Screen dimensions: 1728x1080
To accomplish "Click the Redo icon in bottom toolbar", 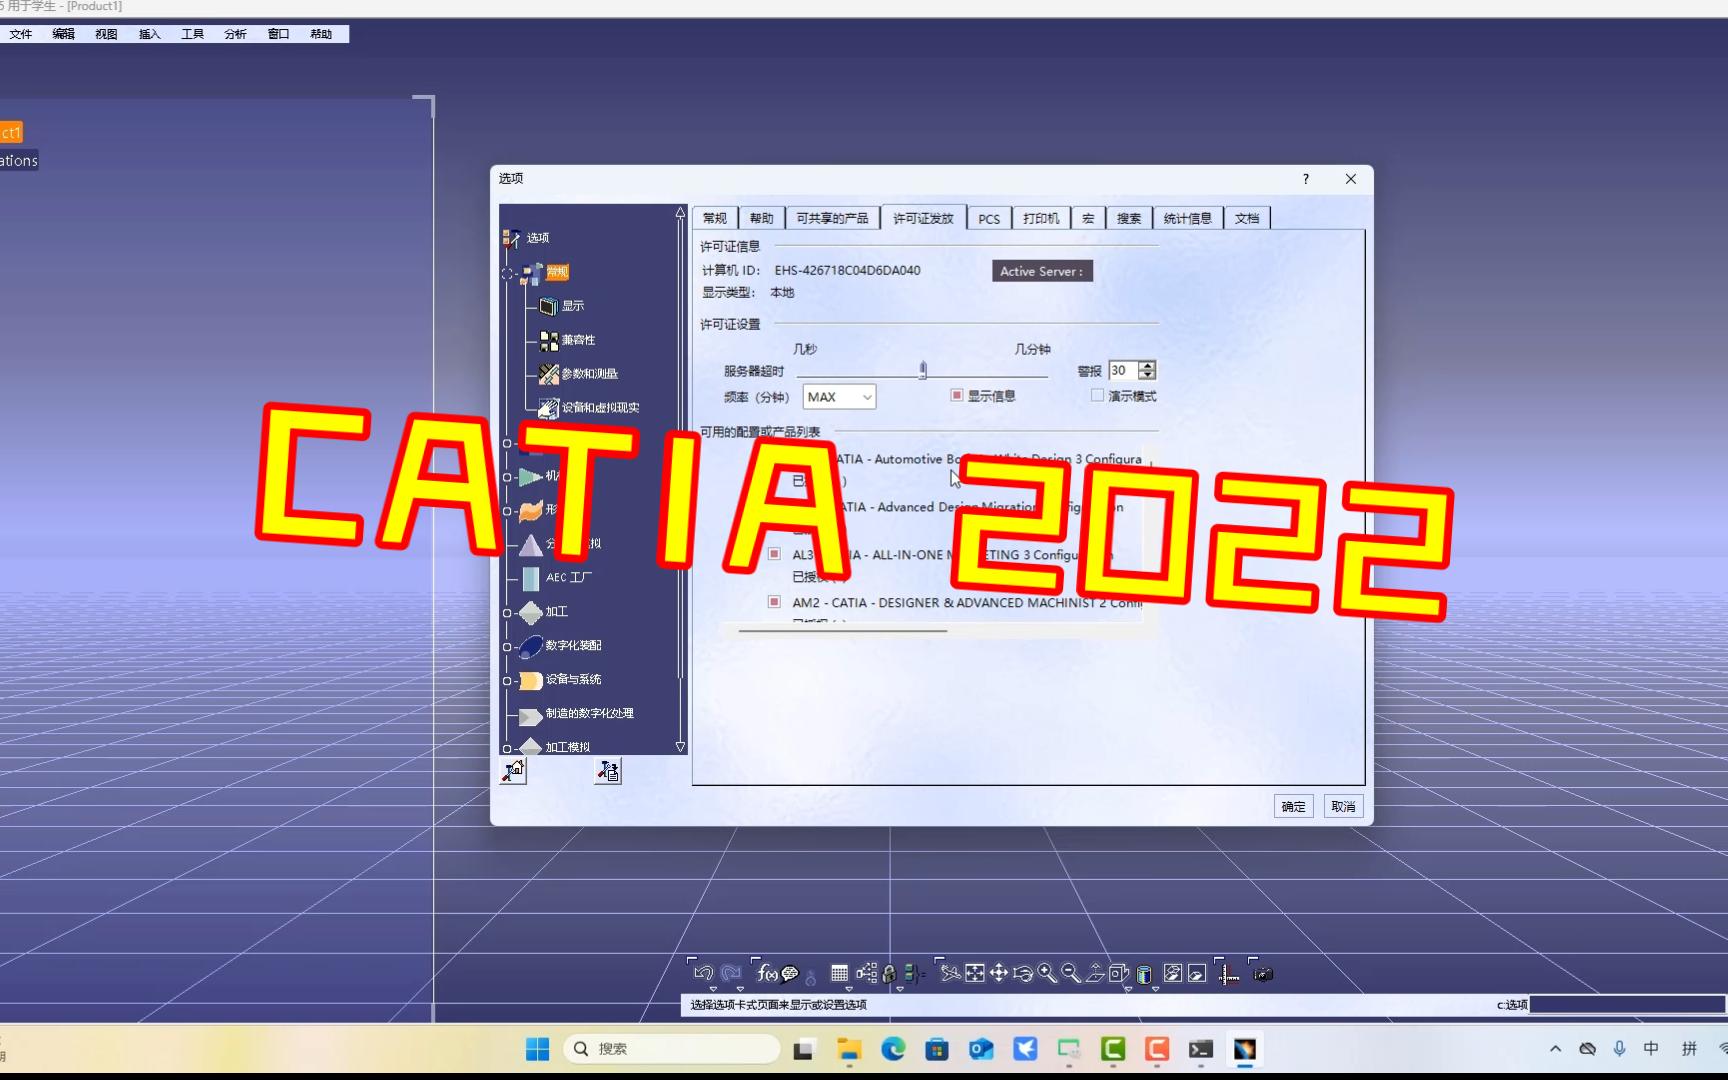I will tap(731, 973).
